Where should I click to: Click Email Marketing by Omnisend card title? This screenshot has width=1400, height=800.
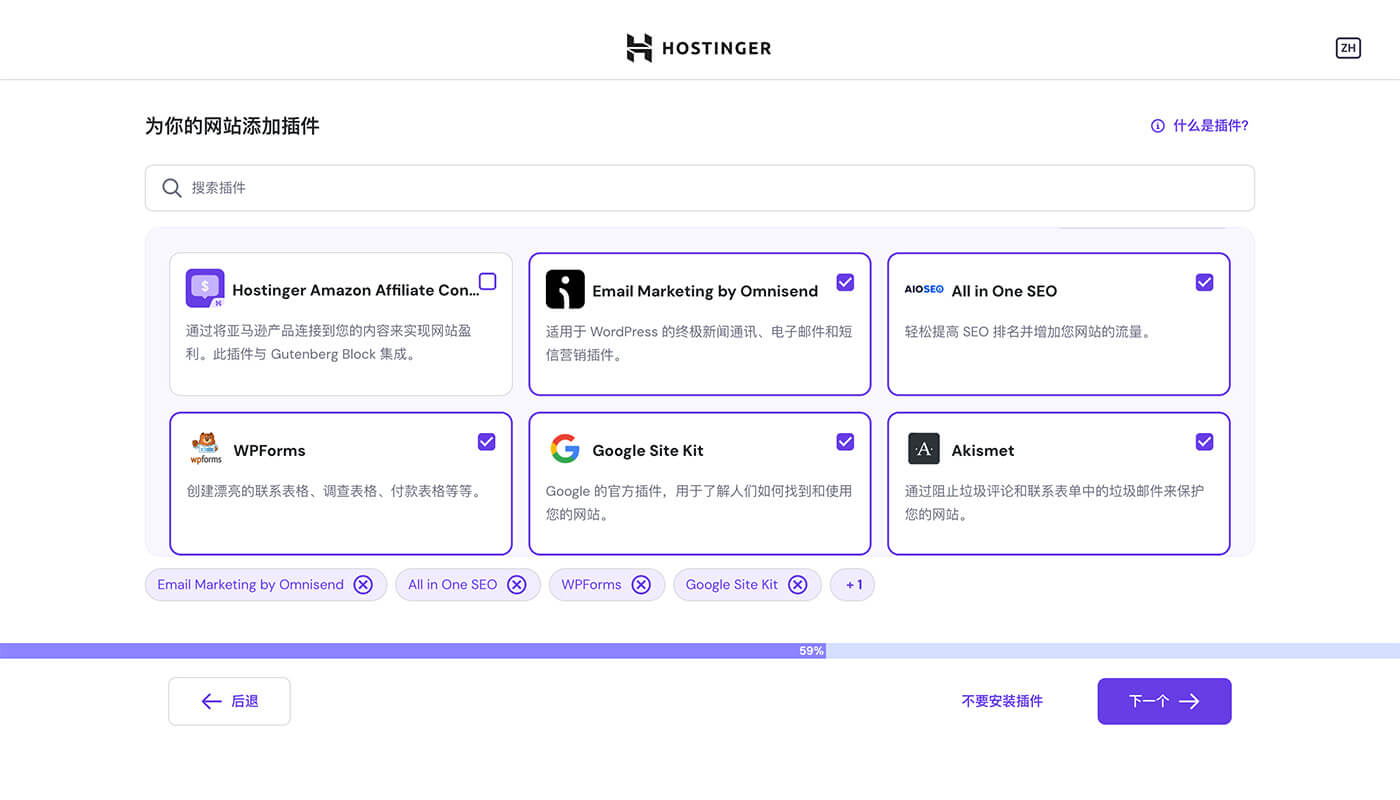pos(705,291)
